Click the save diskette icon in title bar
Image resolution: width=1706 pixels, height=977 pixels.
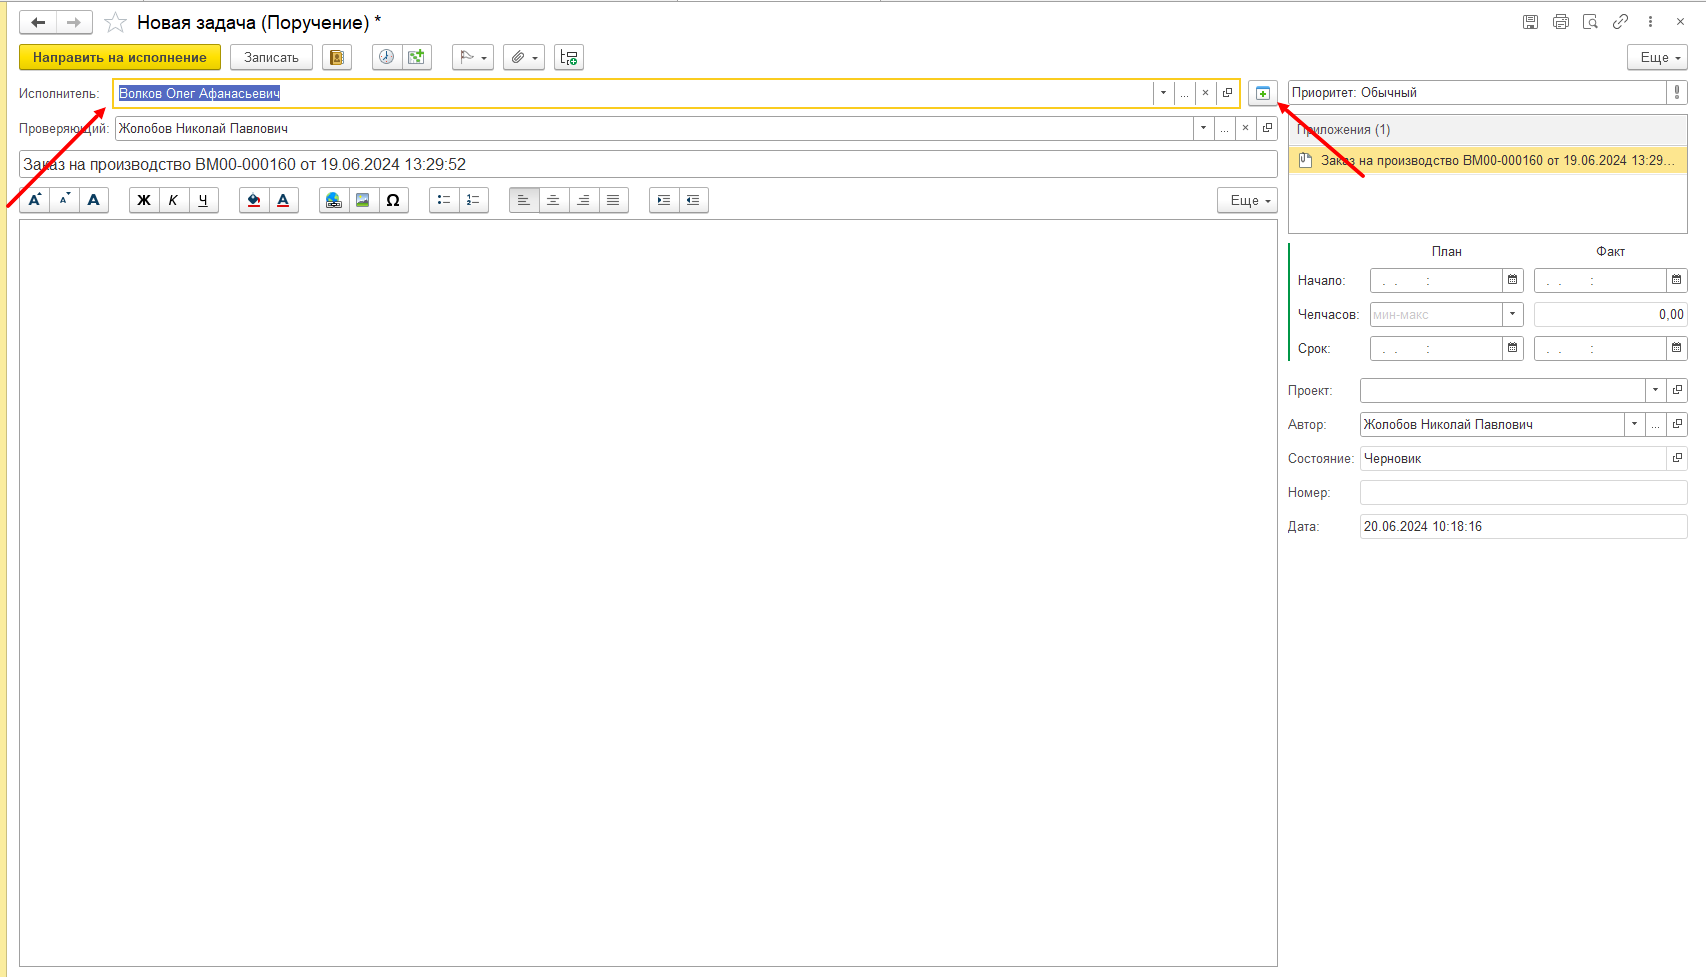tap(1530, 22)
